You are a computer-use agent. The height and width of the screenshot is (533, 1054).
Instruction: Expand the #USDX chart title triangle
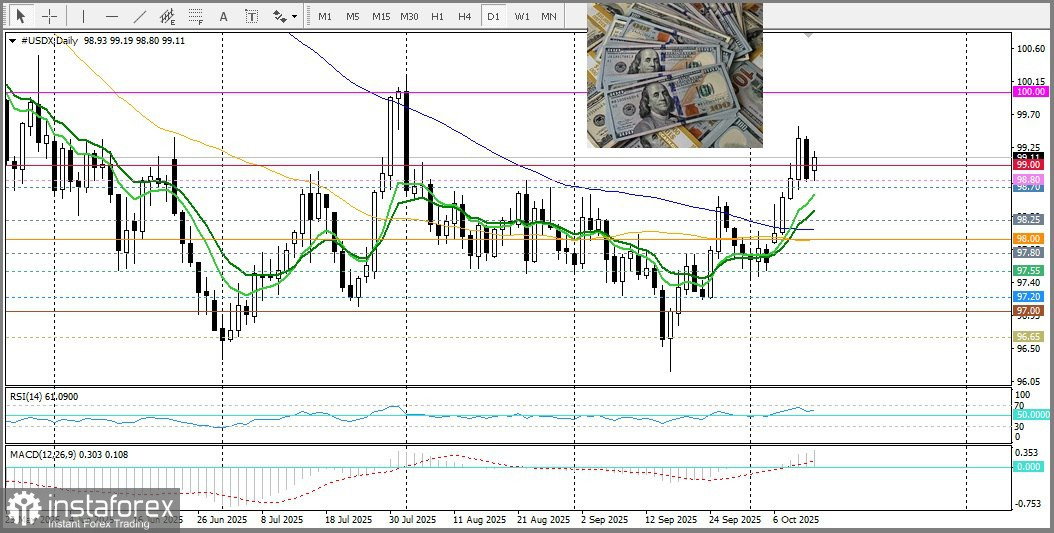coord(13,41)
